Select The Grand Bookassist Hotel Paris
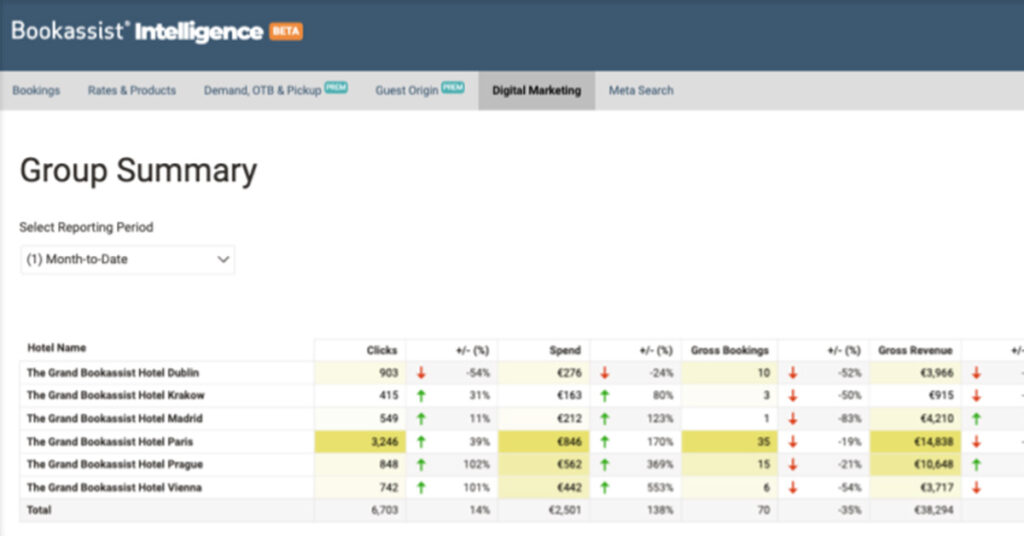Image resolution: width=1024 pixels, height=536 pixels. pyautogui.click(x=110, y=442)
